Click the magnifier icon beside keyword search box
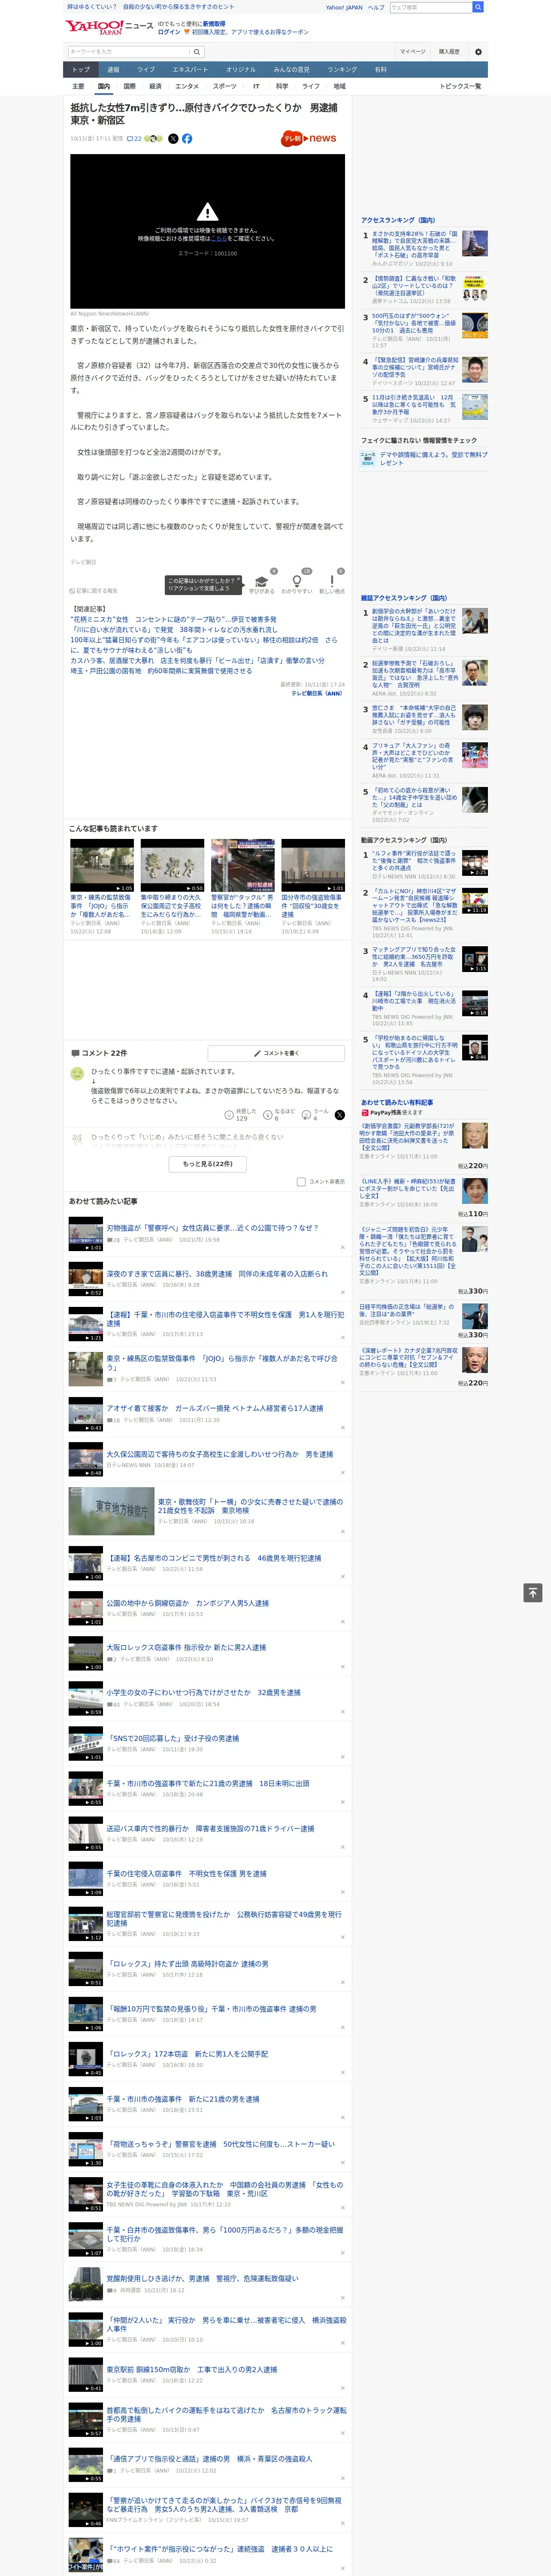Image resolution: width=551 pixels, height=2576 pixels. [x=196, y=52]
